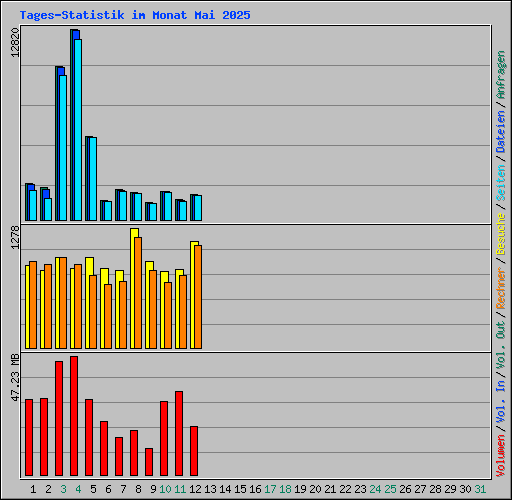Click day number 6 on the x-axis
Viewport: 512px width, 500px height.
[108, 489]
